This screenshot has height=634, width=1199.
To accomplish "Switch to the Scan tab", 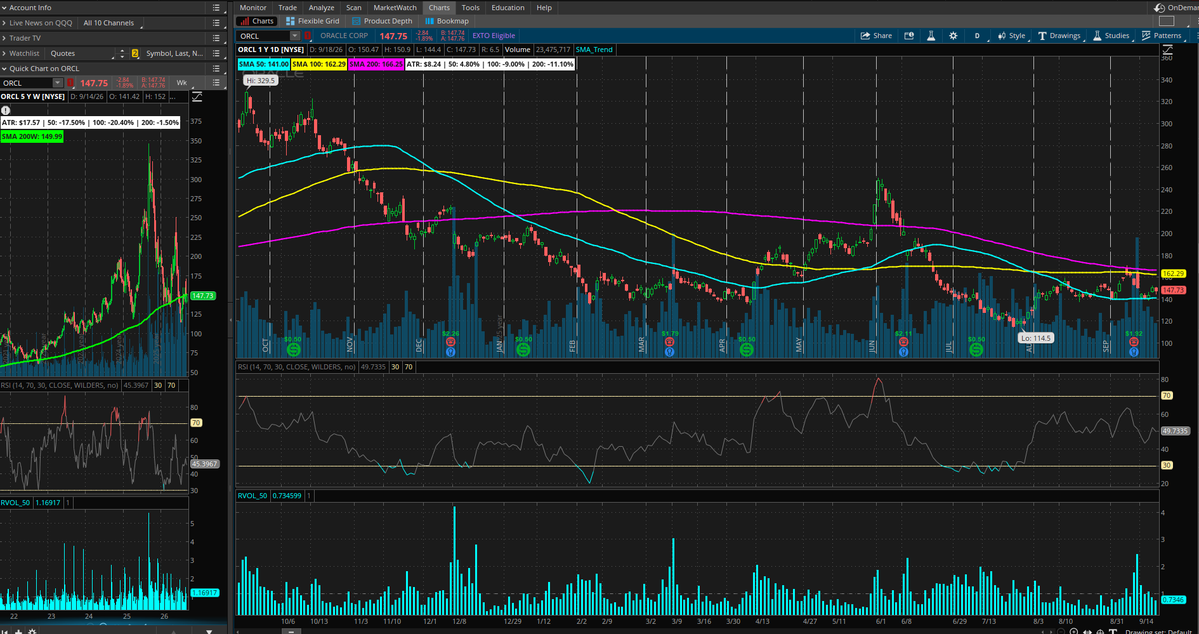I will click(353, 7).
